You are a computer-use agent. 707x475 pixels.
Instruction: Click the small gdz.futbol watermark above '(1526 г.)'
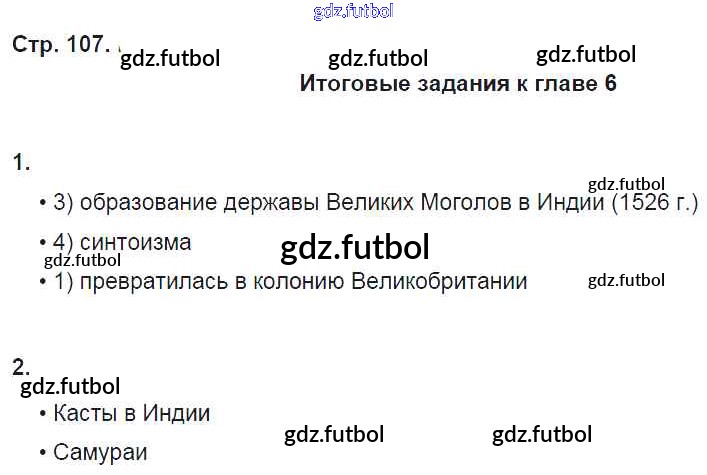(x=627, y=183)
